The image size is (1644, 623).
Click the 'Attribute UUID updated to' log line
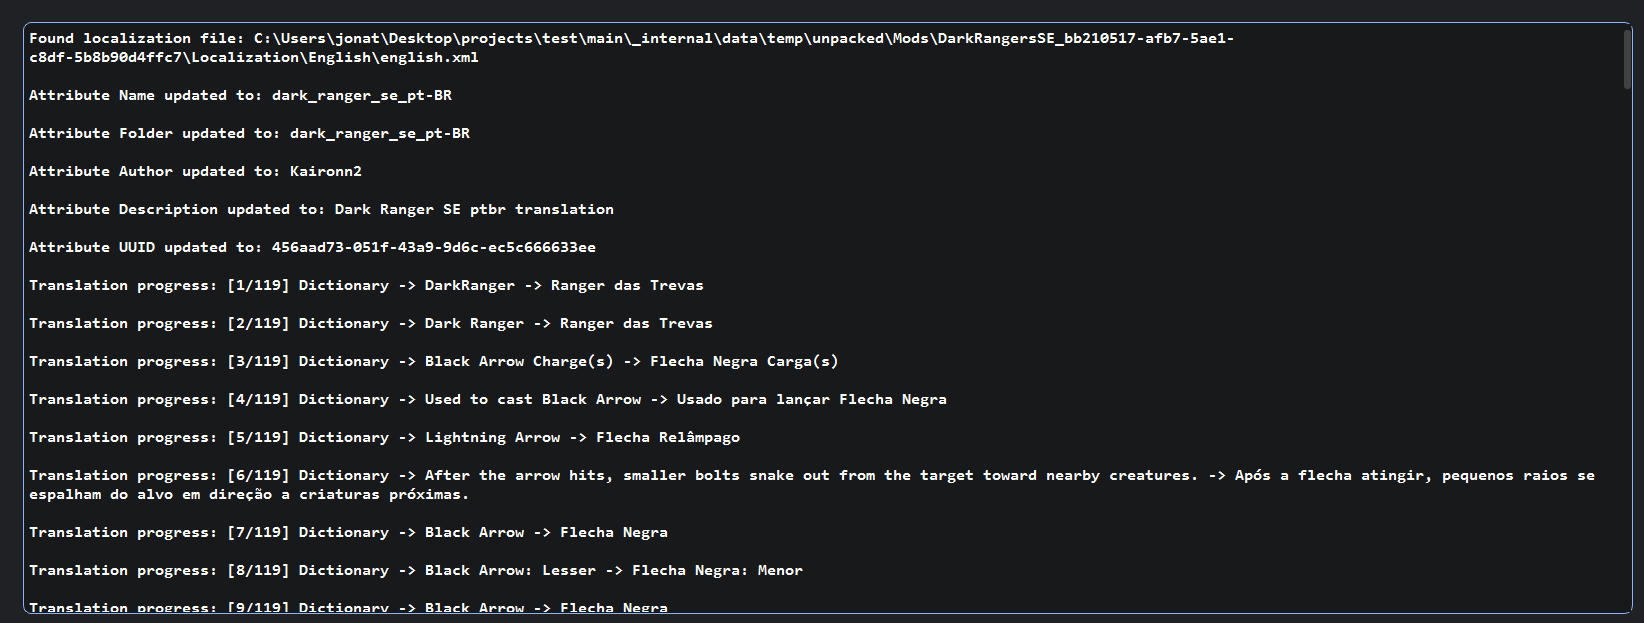coord(312,248)
